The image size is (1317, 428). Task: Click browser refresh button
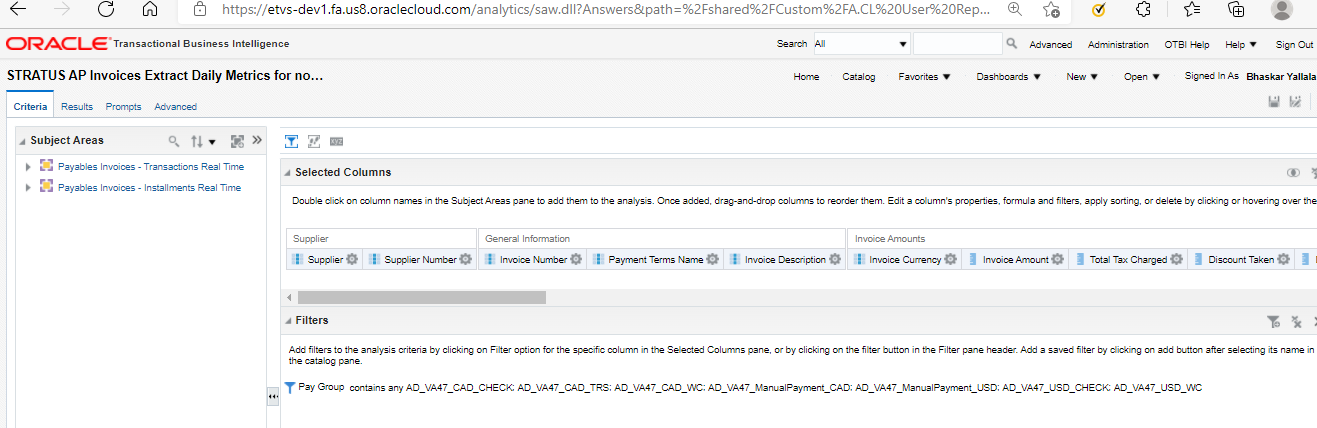click(106, 10)
